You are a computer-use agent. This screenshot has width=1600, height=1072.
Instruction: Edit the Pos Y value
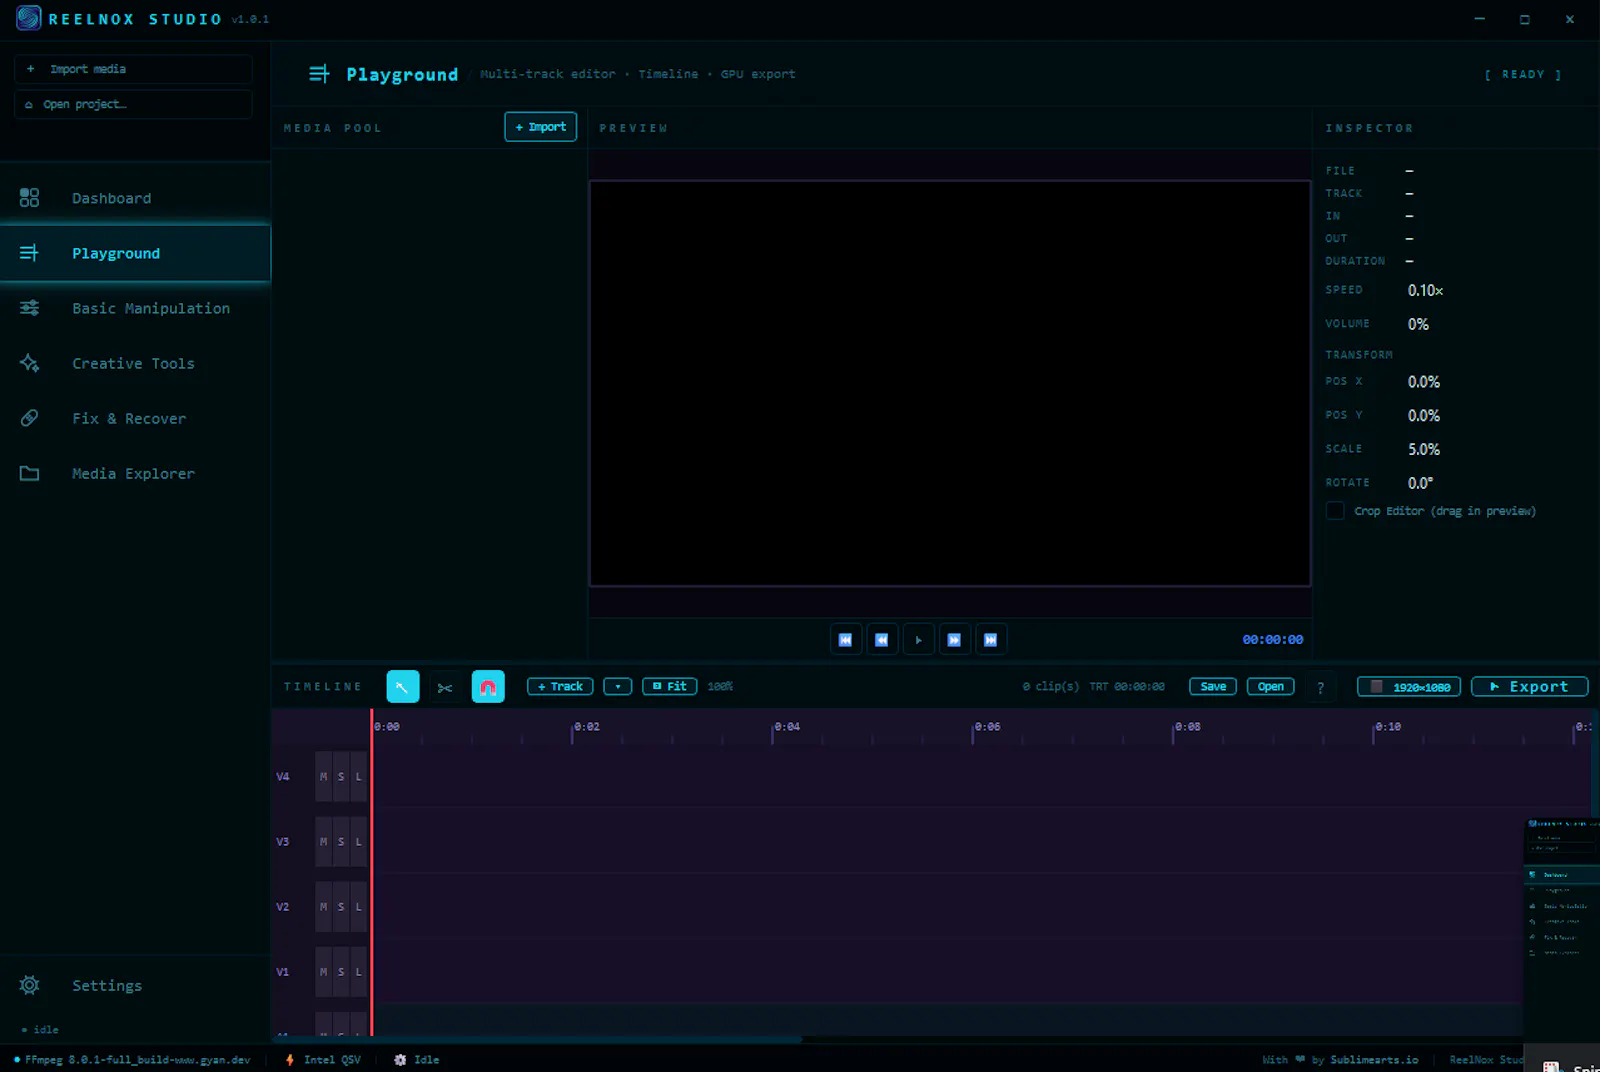tap(1424, 416)
